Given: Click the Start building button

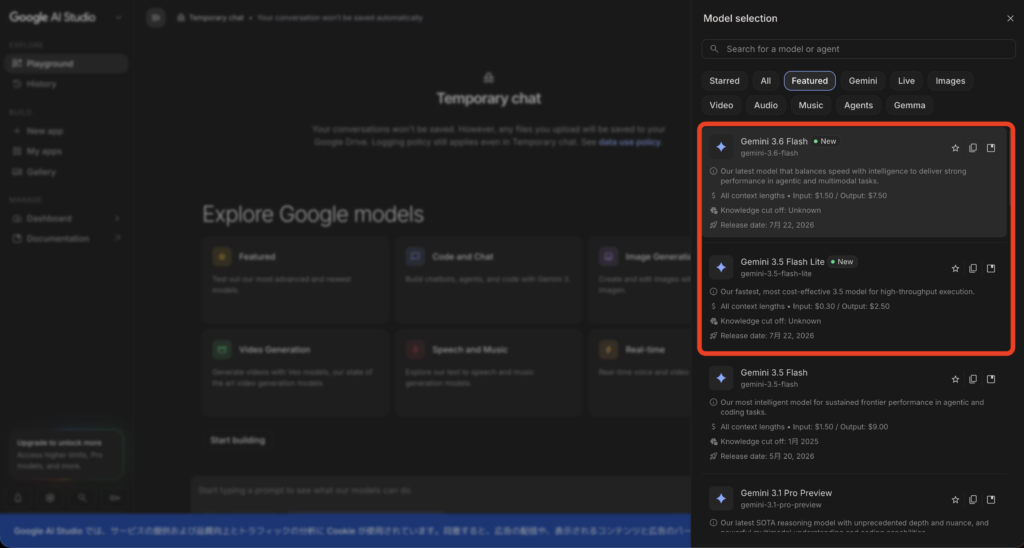Looking at the screenshot, I should (x=238, y=441).
